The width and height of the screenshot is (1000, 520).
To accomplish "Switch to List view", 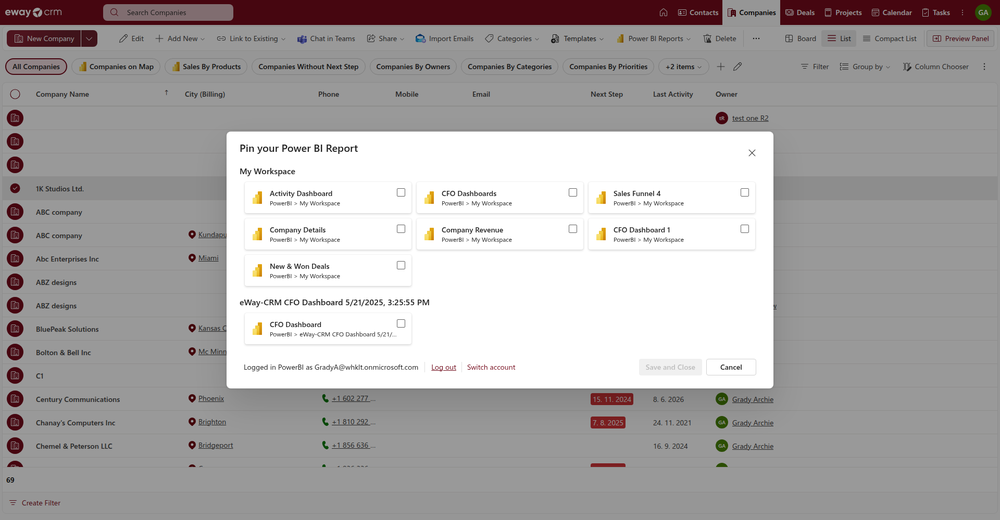I will tap(839, 38).
